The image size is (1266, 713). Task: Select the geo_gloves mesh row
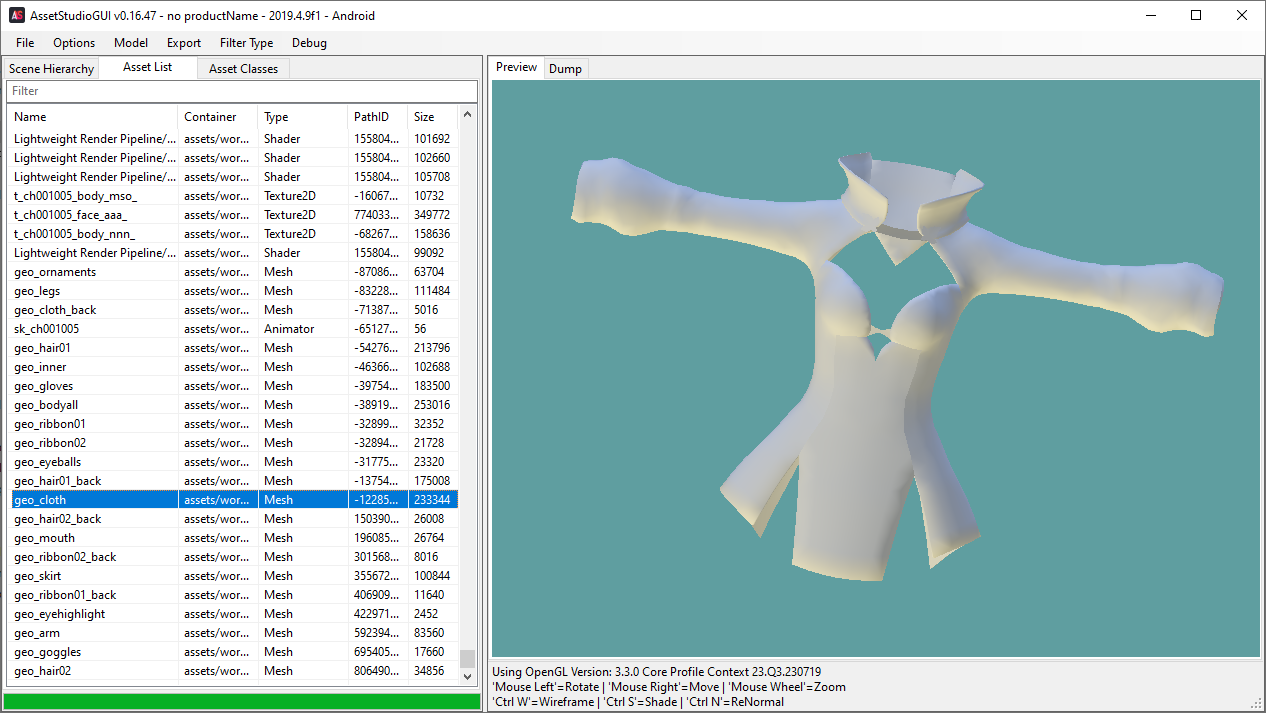click(234, 386)
